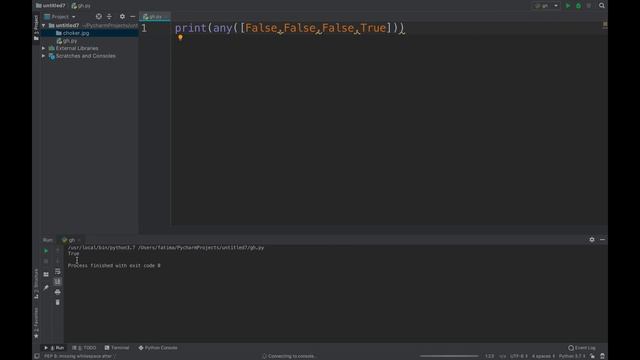This screenshot has width=640, height=360.
Task: Click the stop square in Run panel
Action: coord(46,261)
